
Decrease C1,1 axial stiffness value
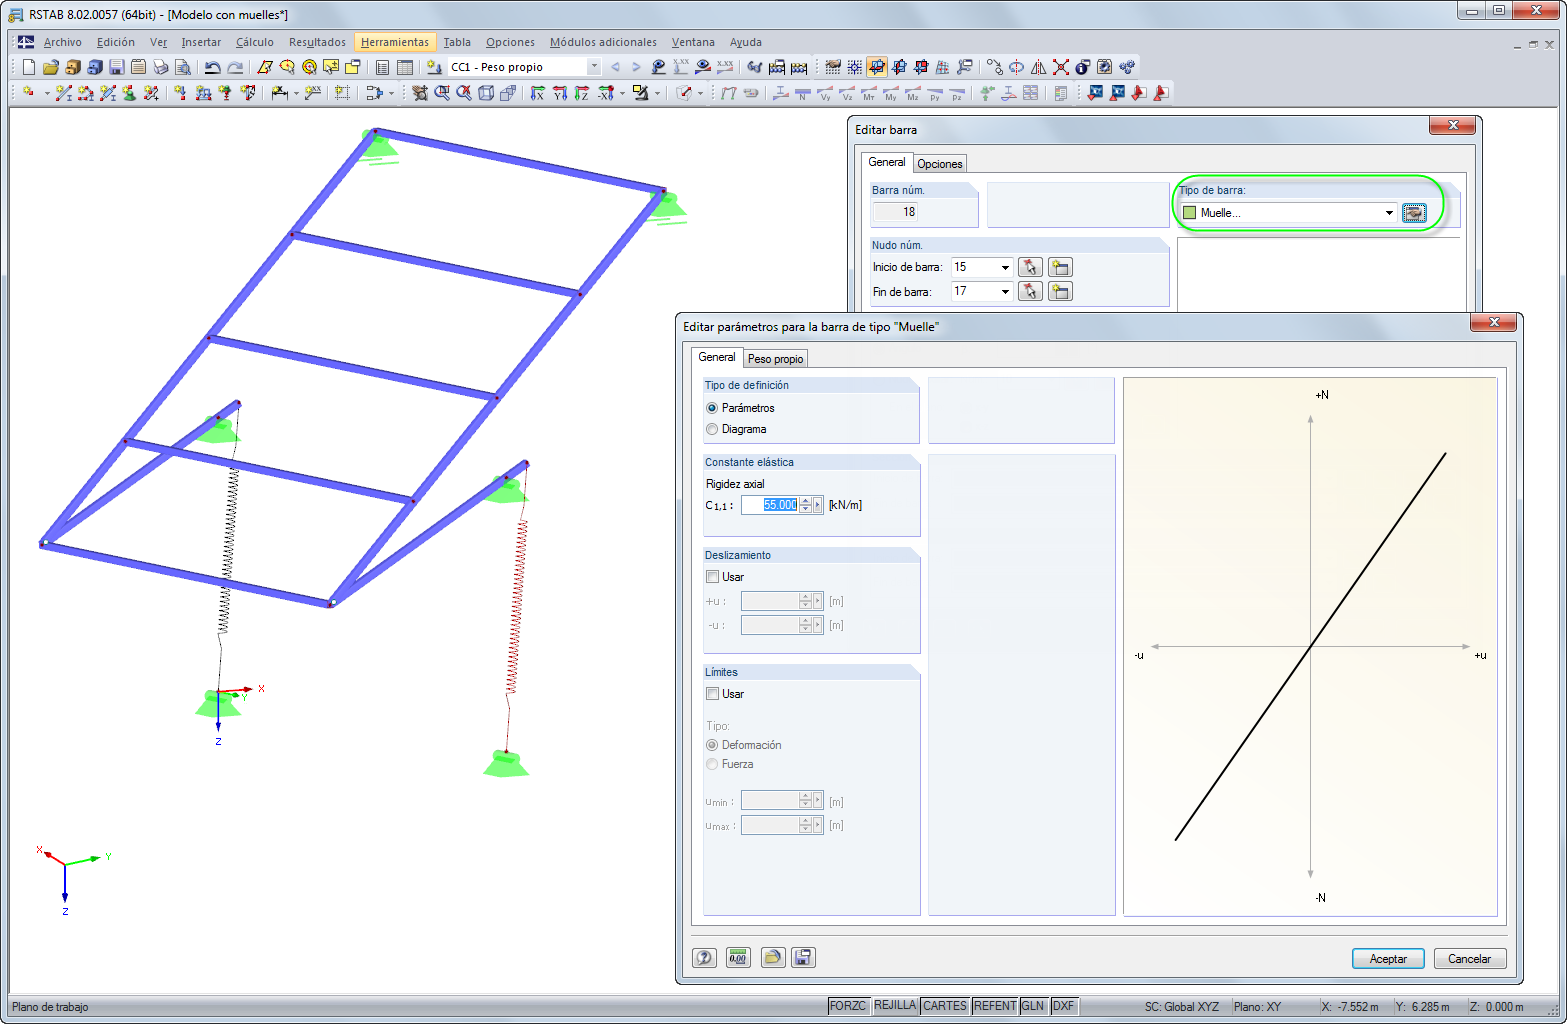pos(805,509)
